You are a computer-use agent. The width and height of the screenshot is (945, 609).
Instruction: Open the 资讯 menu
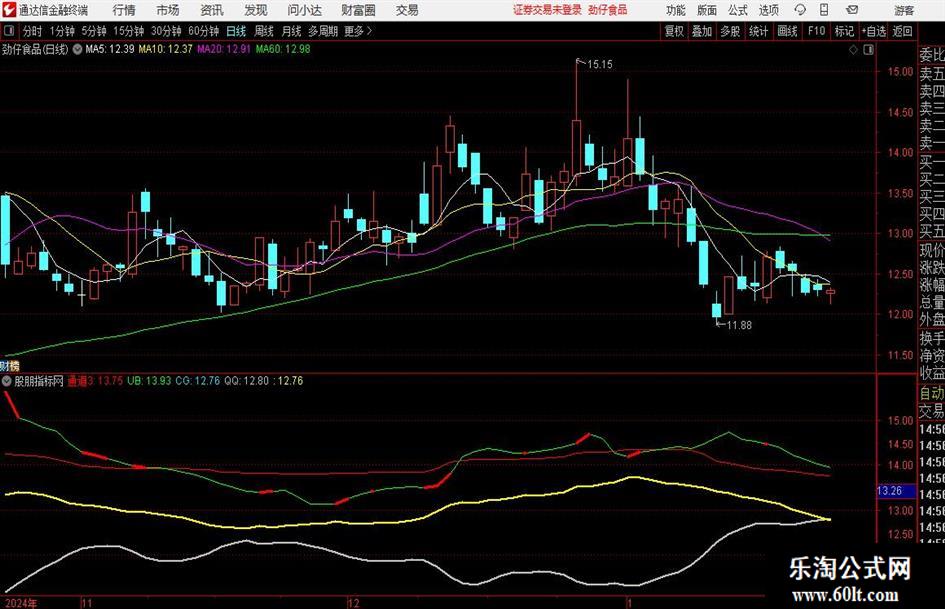pos(212,10)
